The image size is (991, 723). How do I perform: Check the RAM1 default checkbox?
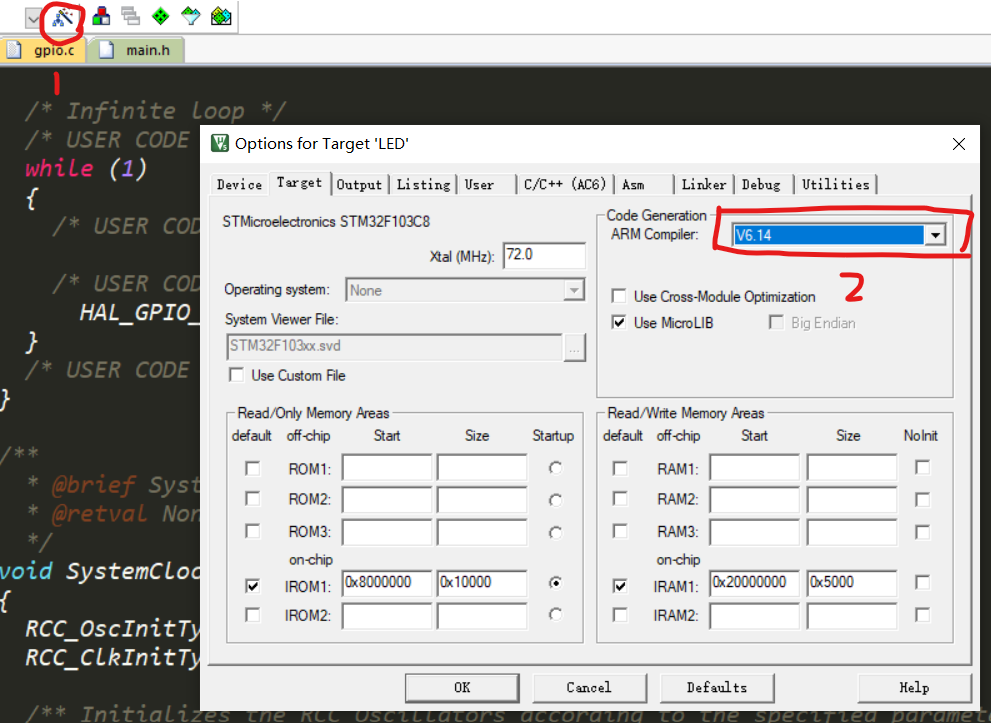click(x=620, y=468)
